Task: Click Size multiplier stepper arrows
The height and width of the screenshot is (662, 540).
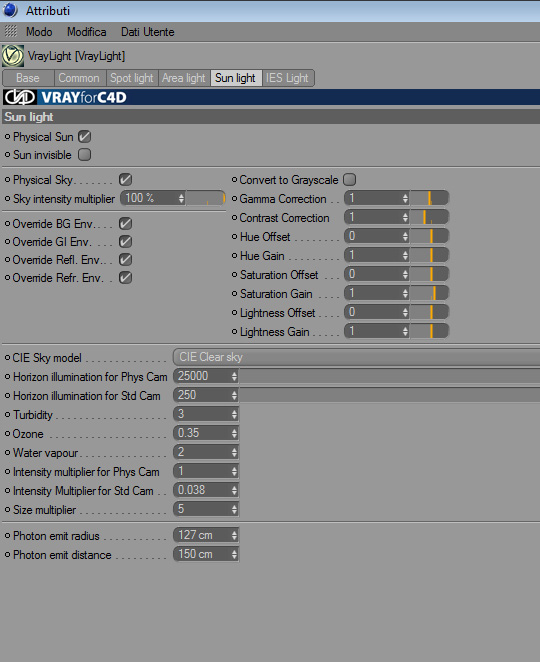Action: tap(234, 509)
